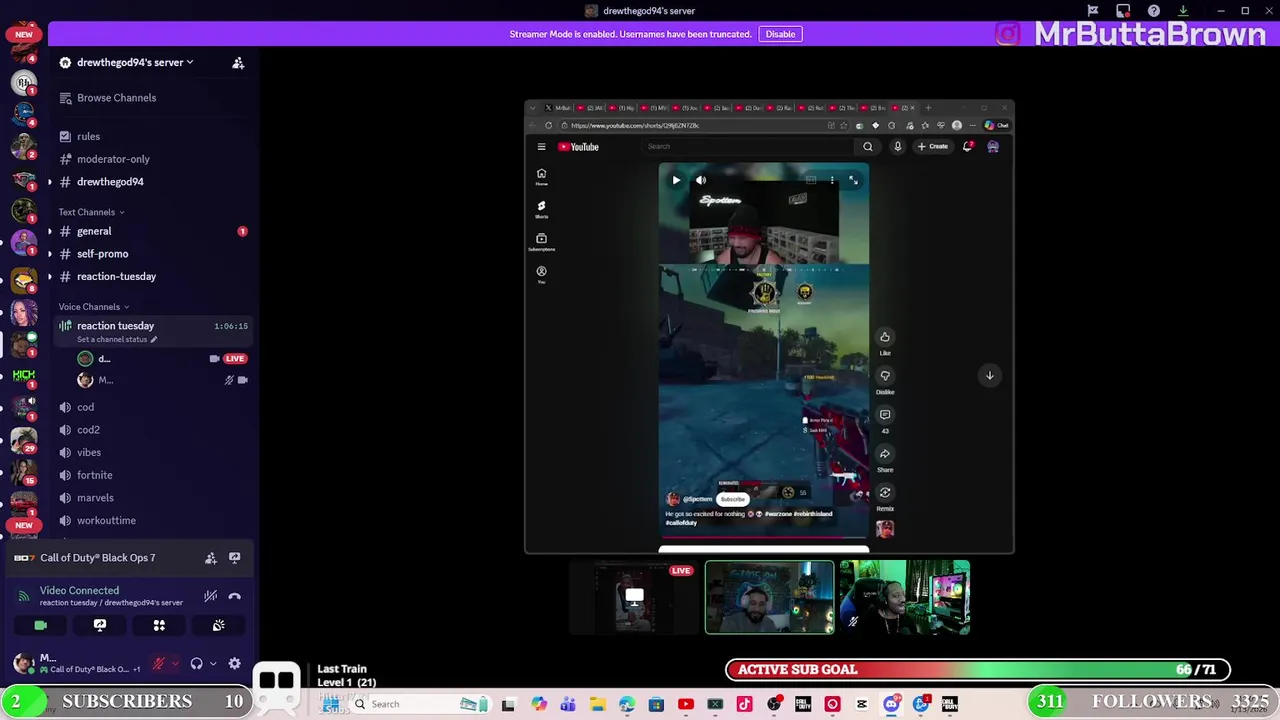Mute the short with the volume icon
The image size is (1280, 720).
pyautogui.click(x=701, y=180)
